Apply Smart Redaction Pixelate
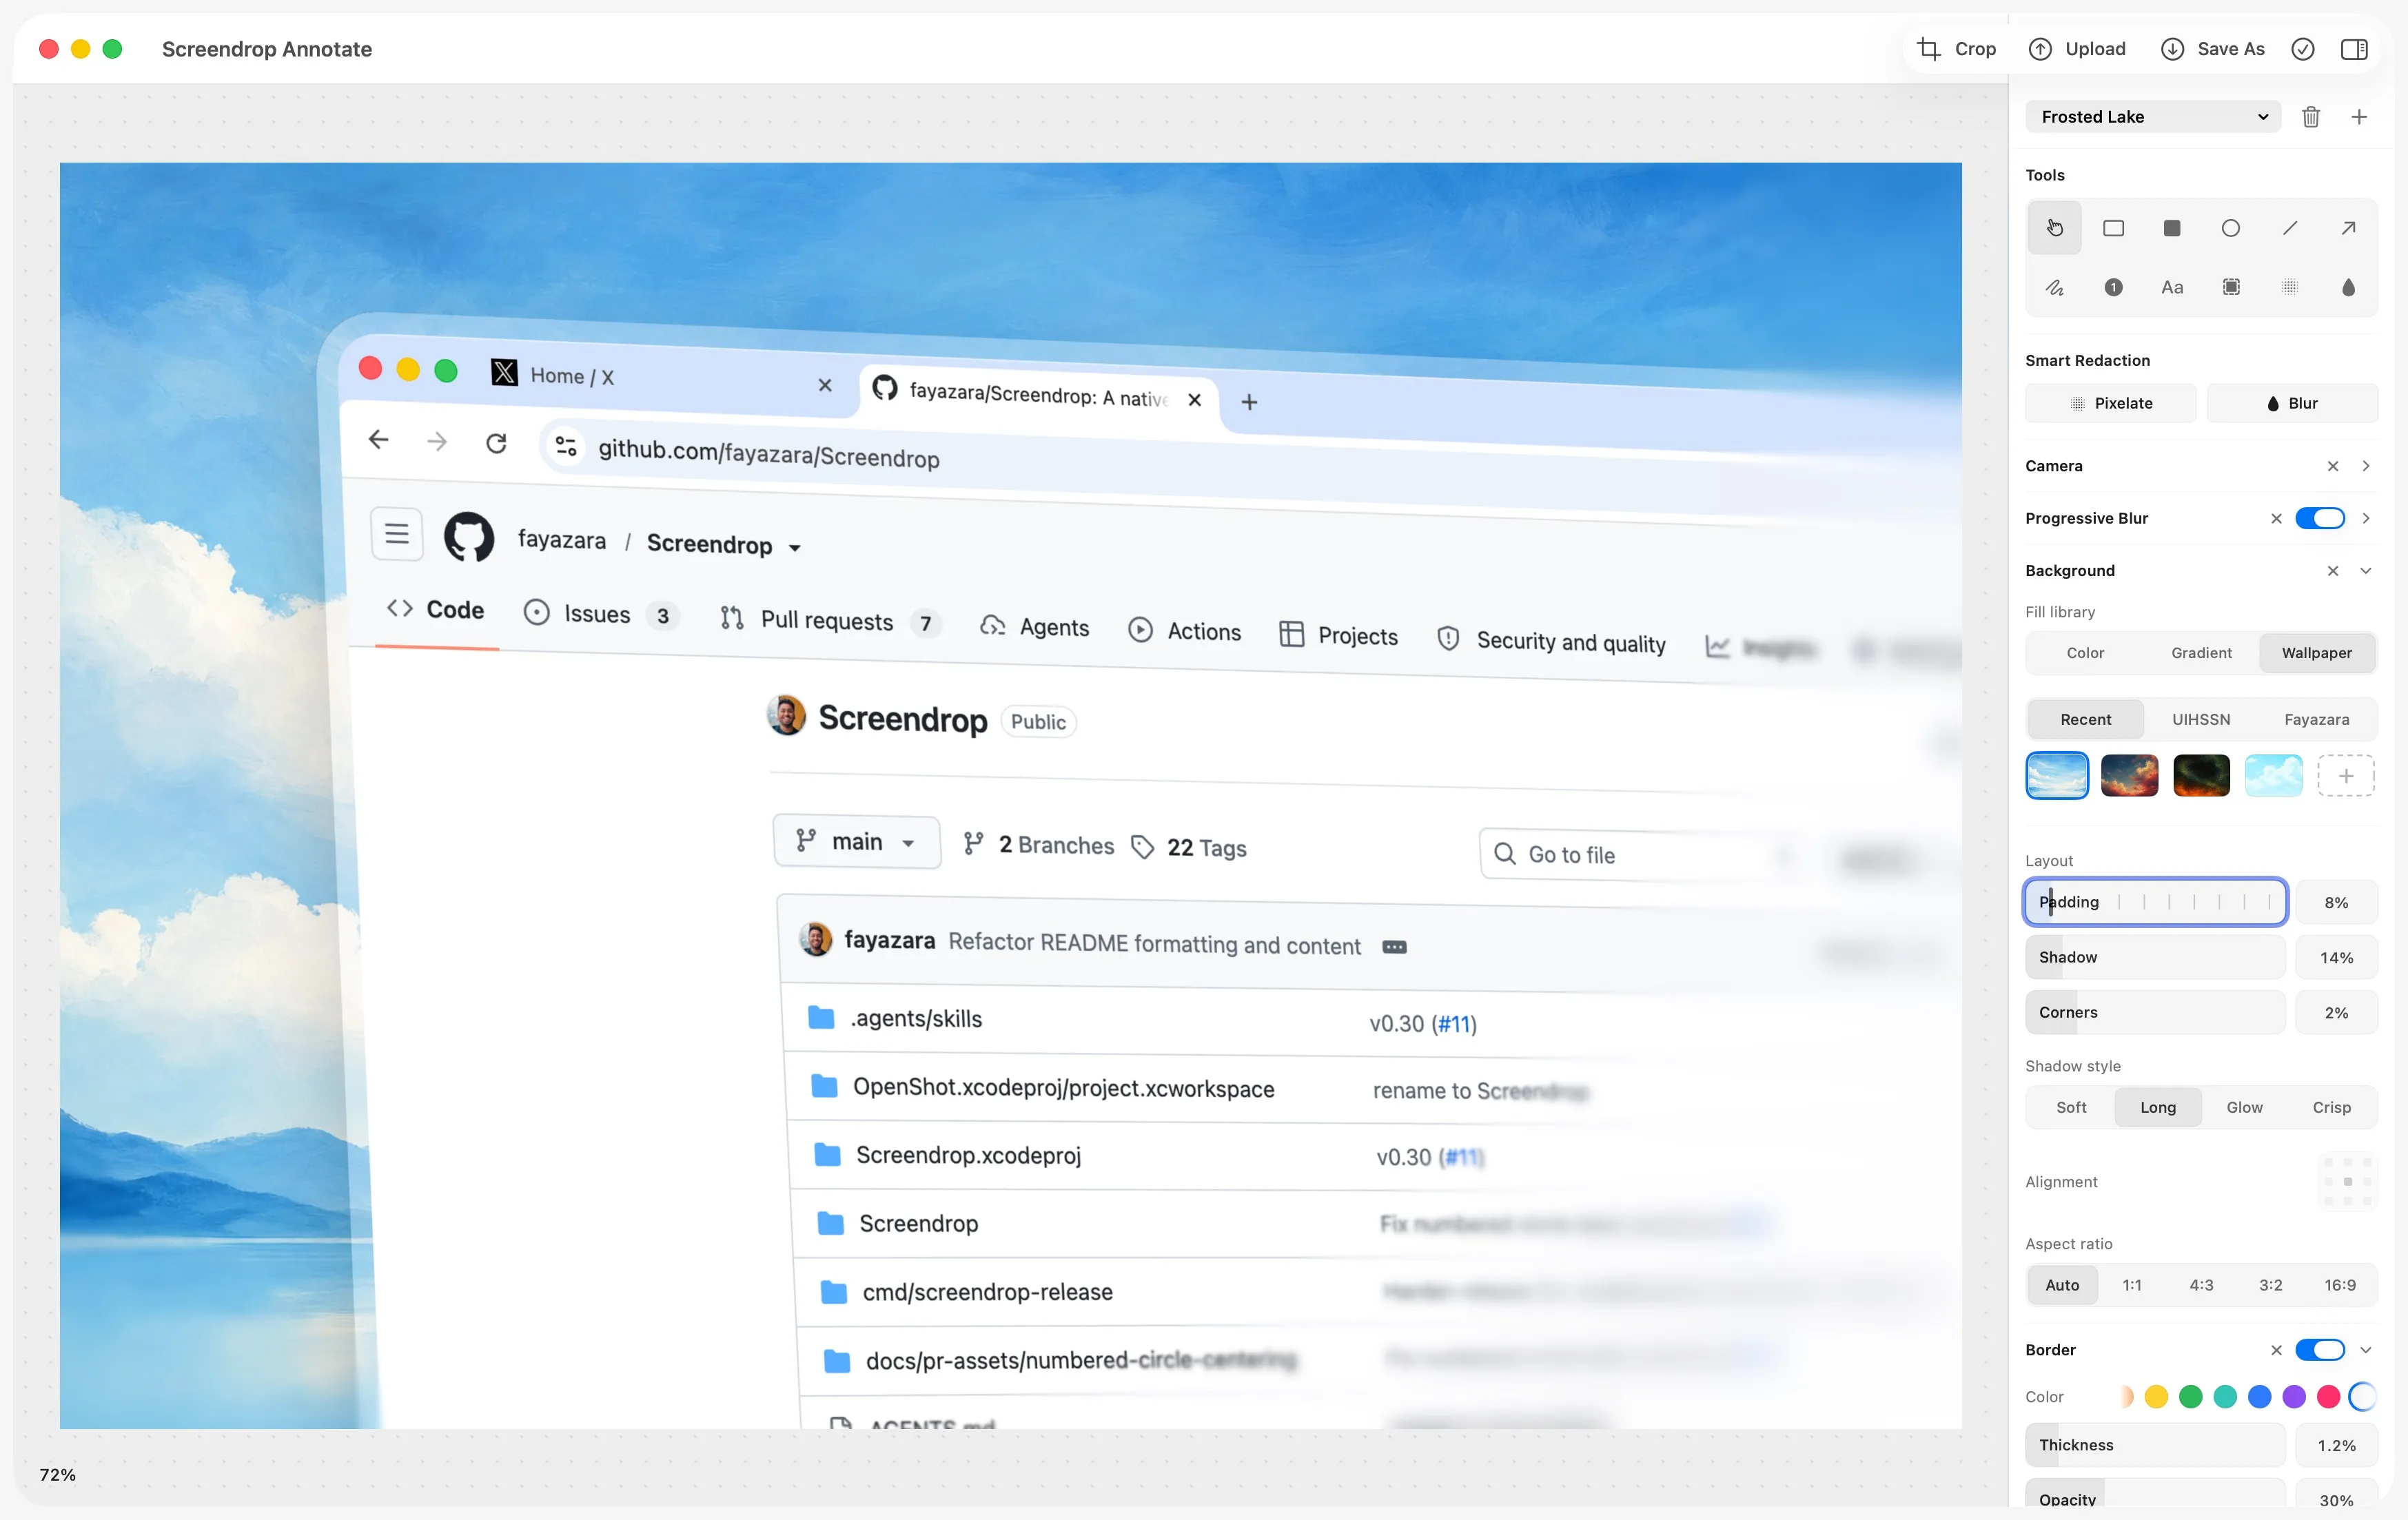The image size is (2408, 1520). pos(2111,403)
